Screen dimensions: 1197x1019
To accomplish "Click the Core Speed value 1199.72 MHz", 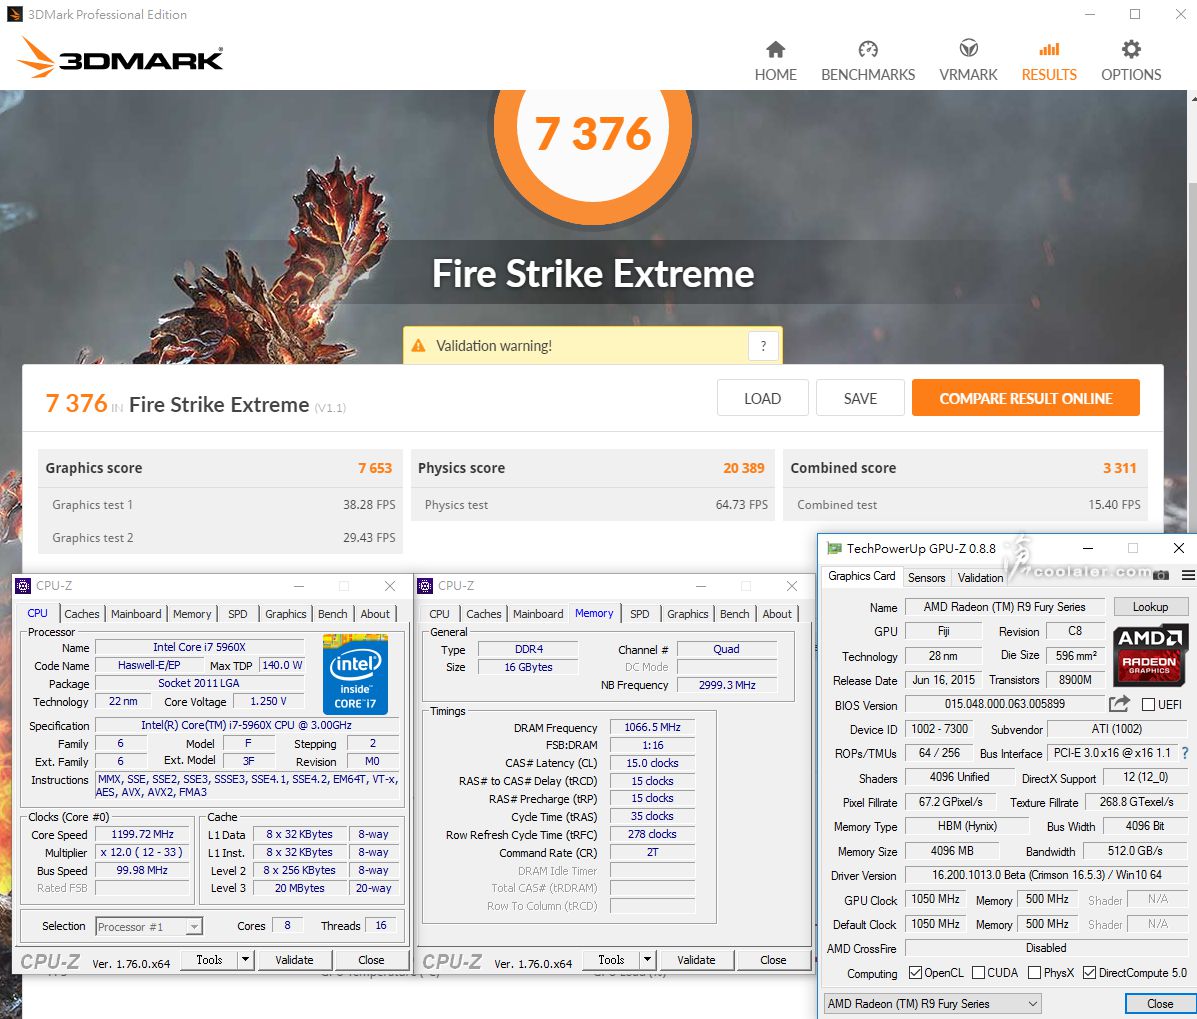I will (142, 834).
